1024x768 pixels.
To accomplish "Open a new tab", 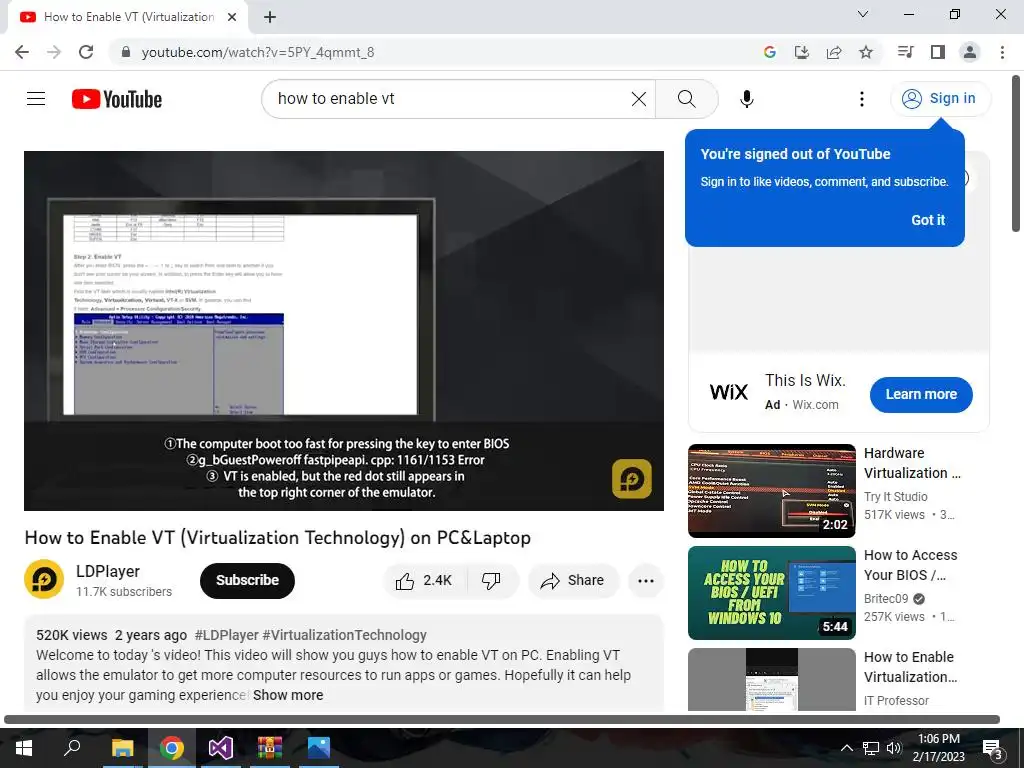I will [270, 17].
